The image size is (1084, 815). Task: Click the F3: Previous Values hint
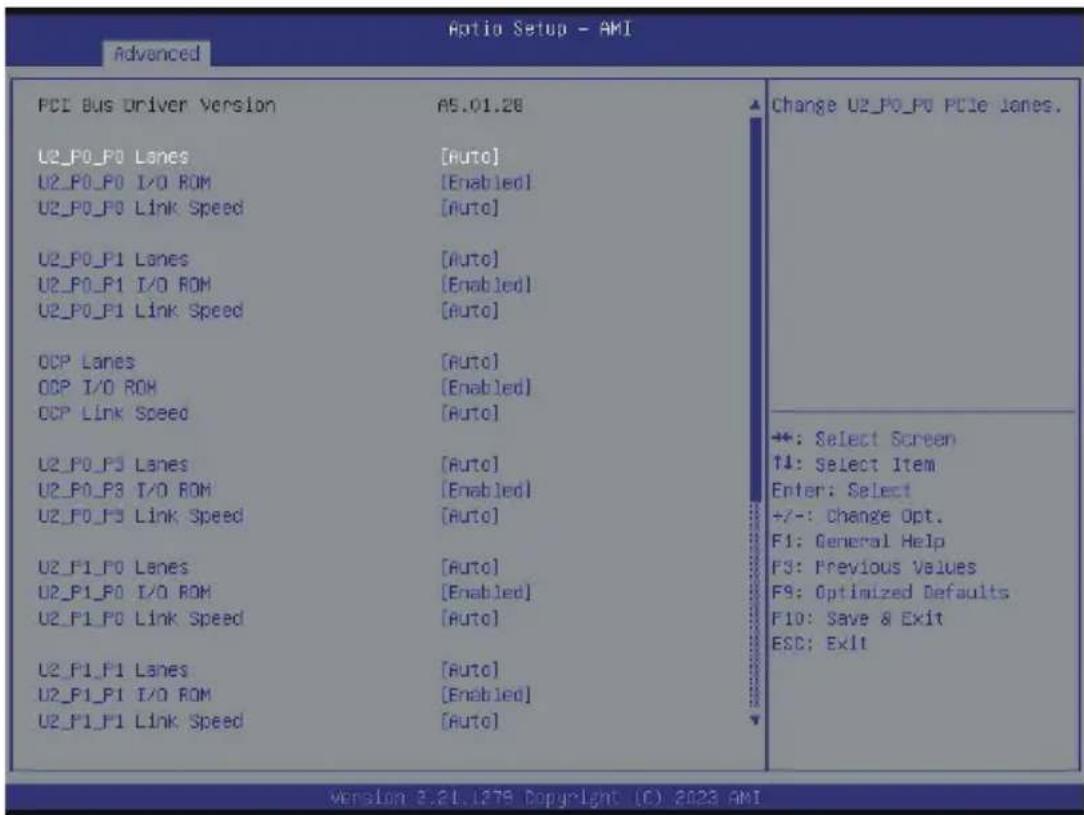point(874,567)
